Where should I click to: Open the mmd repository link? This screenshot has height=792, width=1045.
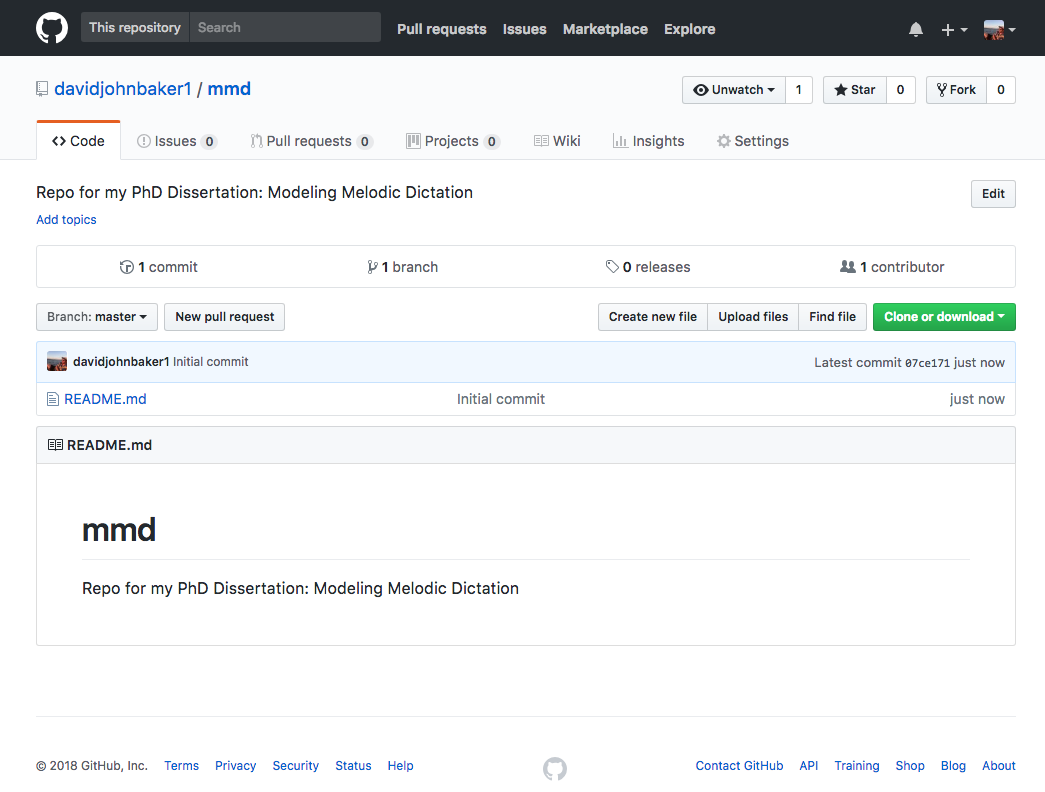pos(229,89)
